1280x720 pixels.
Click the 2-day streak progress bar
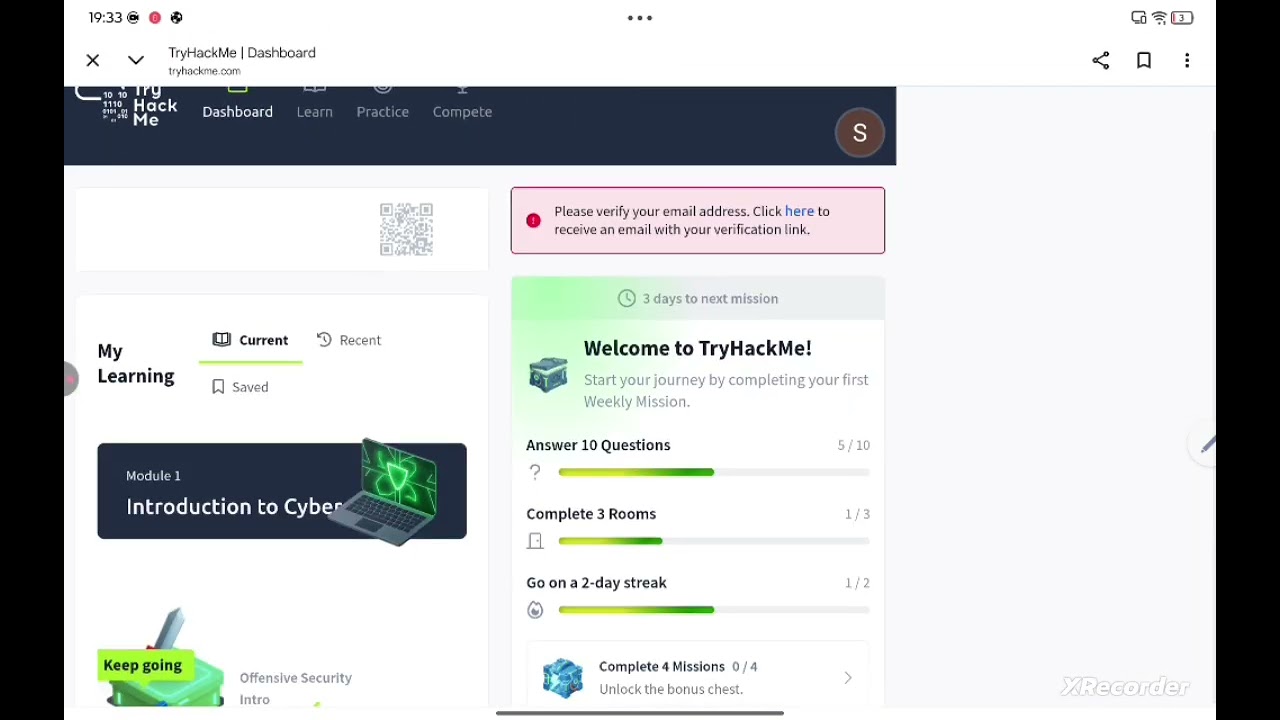[x=714, y=610]
